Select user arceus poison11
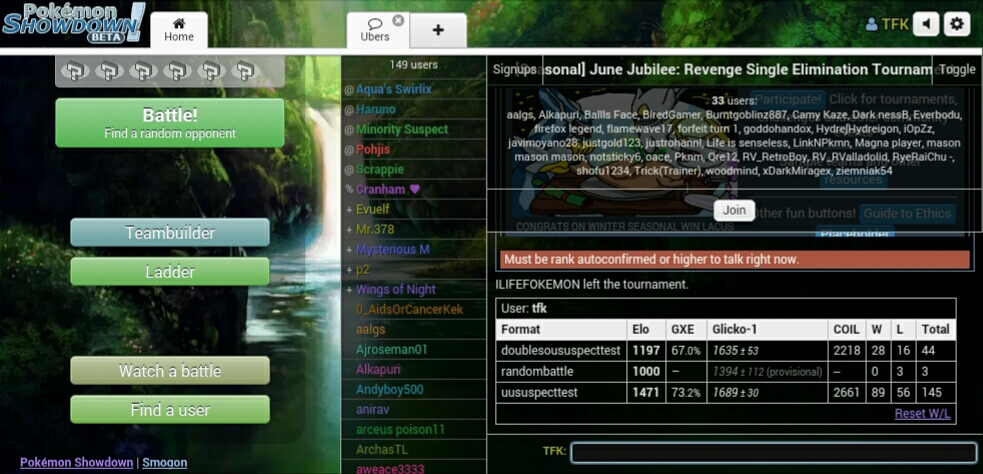 coord(414,429)
